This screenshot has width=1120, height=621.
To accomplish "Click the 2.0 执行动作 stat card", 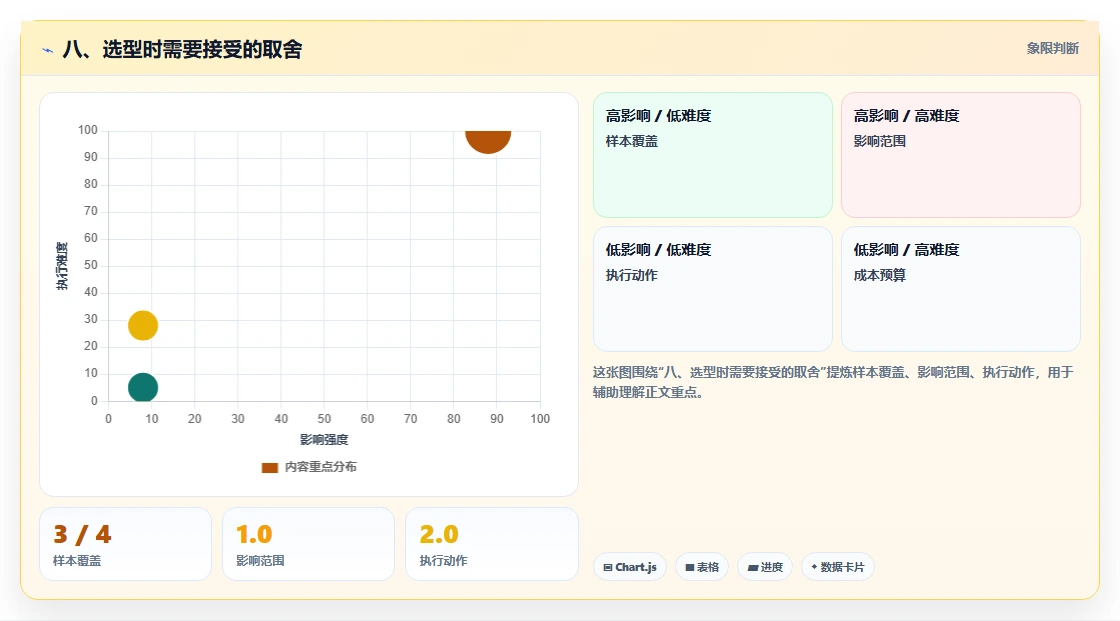I will point(491,544).
